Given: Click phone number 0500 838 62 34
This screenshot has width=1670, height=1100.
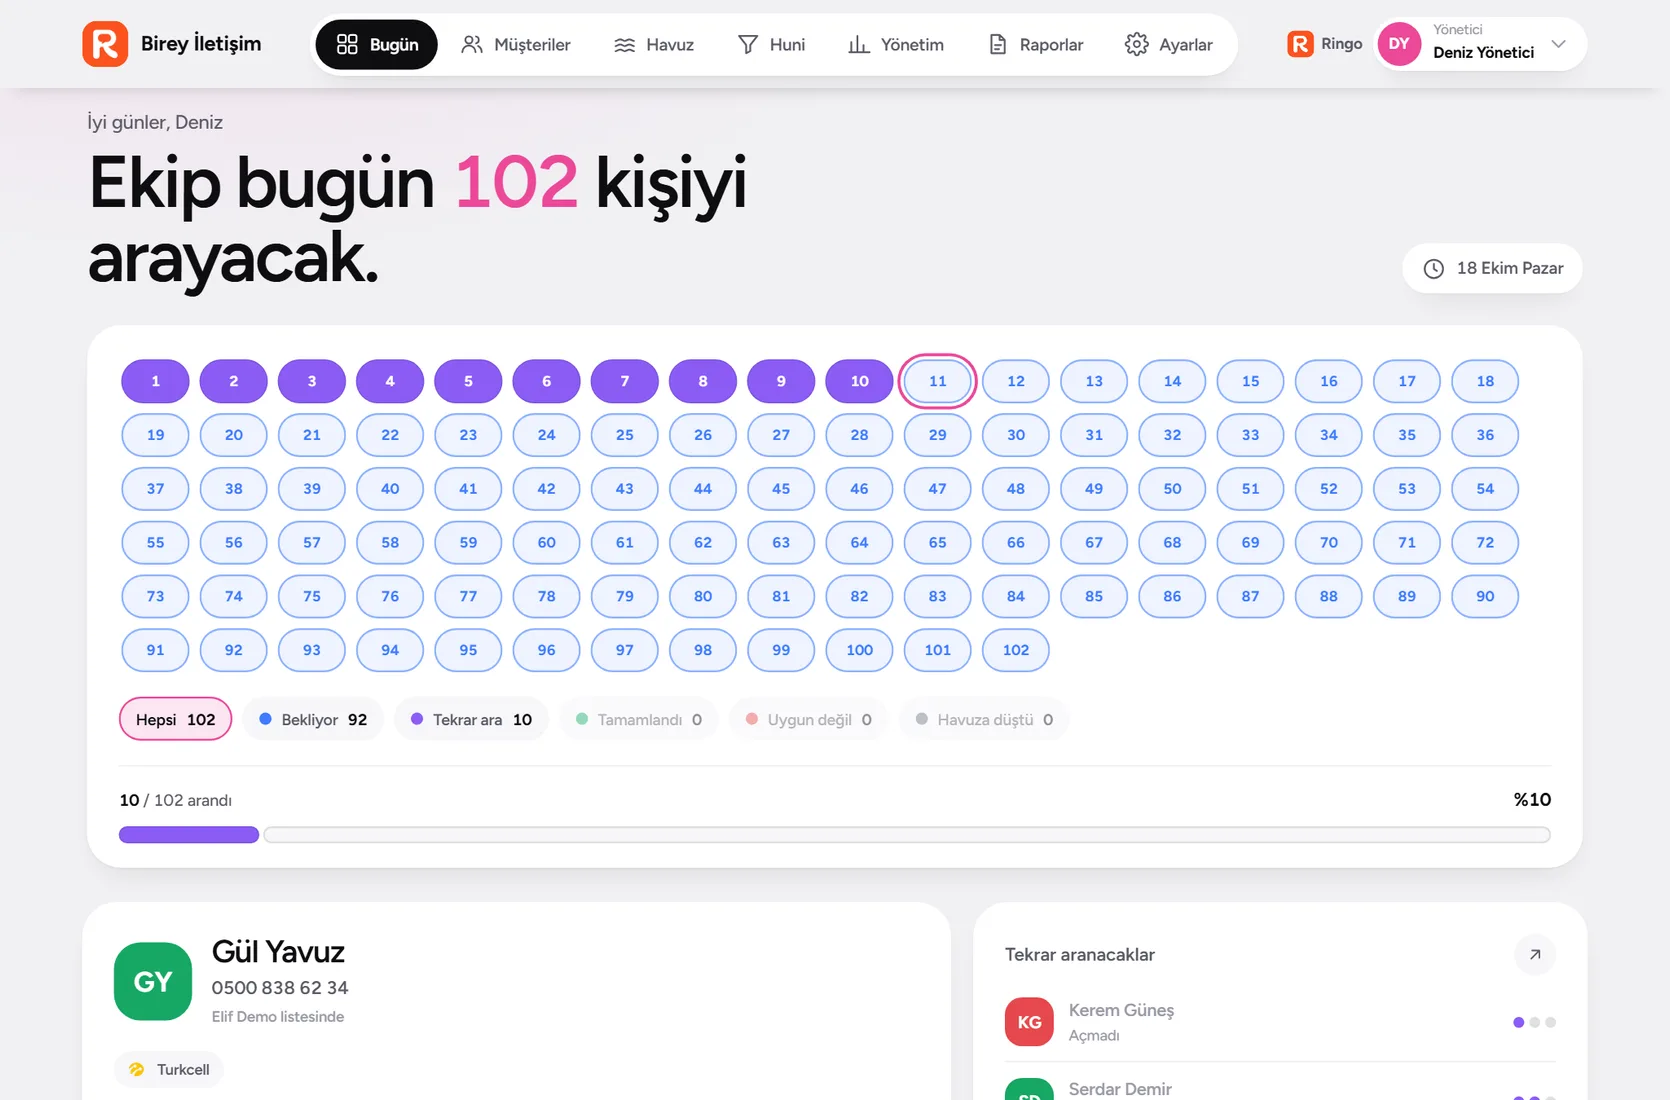Looking at the screenshot, I should 280,988.
